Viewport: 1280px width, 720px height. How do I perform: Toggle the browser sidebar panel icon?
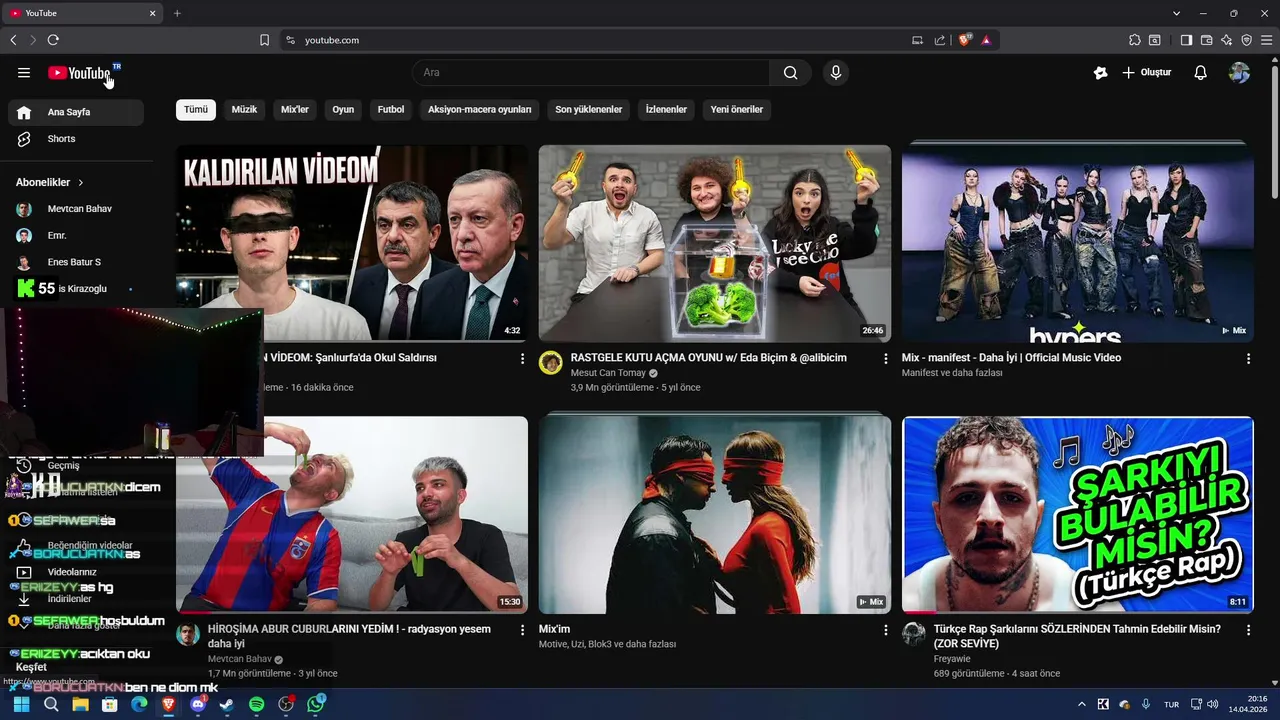[x=1186, y=40]
